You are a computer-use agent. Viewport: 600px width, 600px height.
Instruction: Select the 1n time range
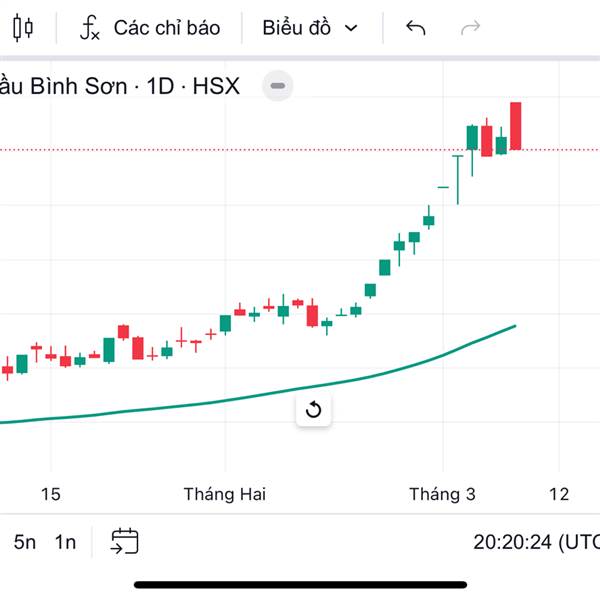pos(65,542)
